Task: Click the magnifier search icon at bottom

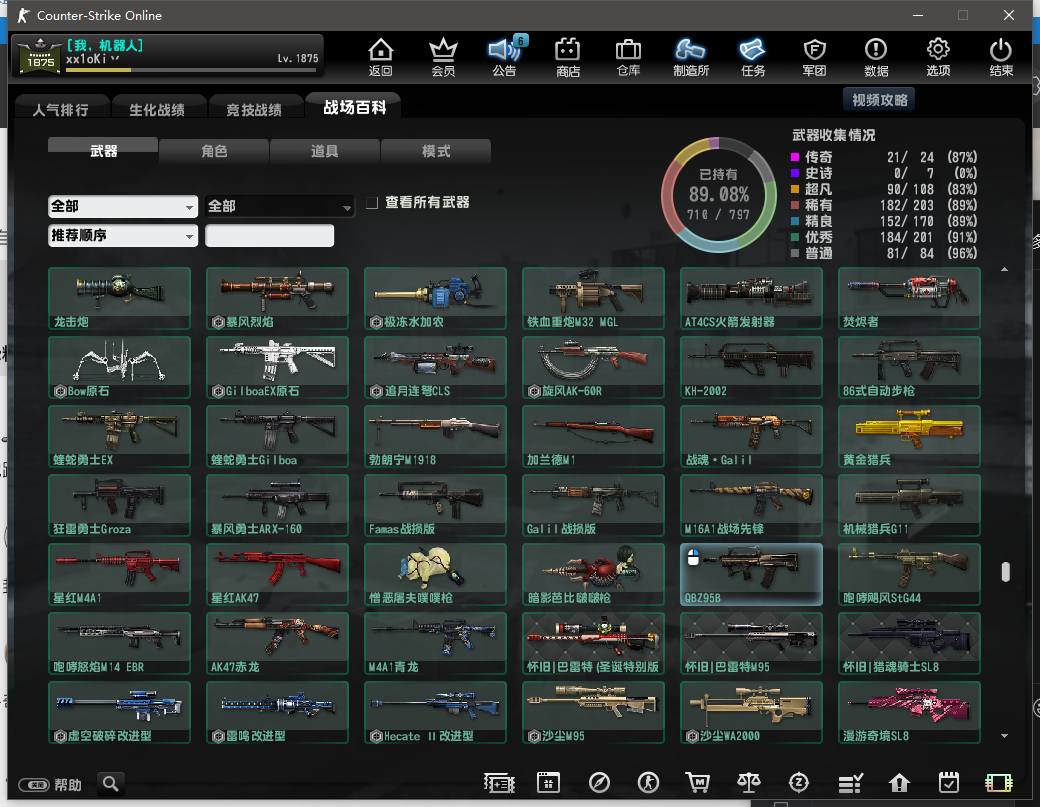Action: [111, 784]
